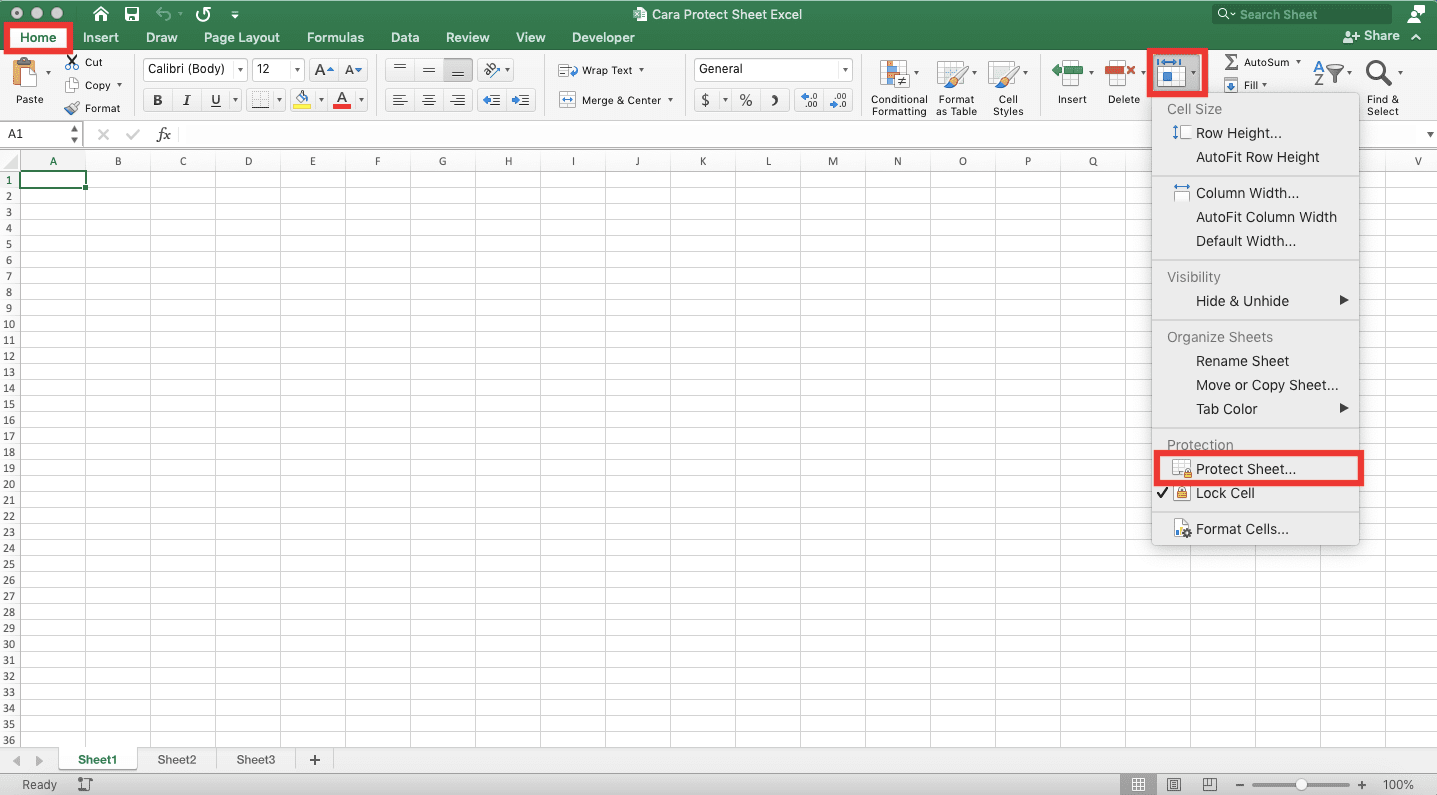Image resolution: width=1437 pixels, height=795 pixels.
Task: Click the Format cells ribbon icon
Action: coord(1170,72)
